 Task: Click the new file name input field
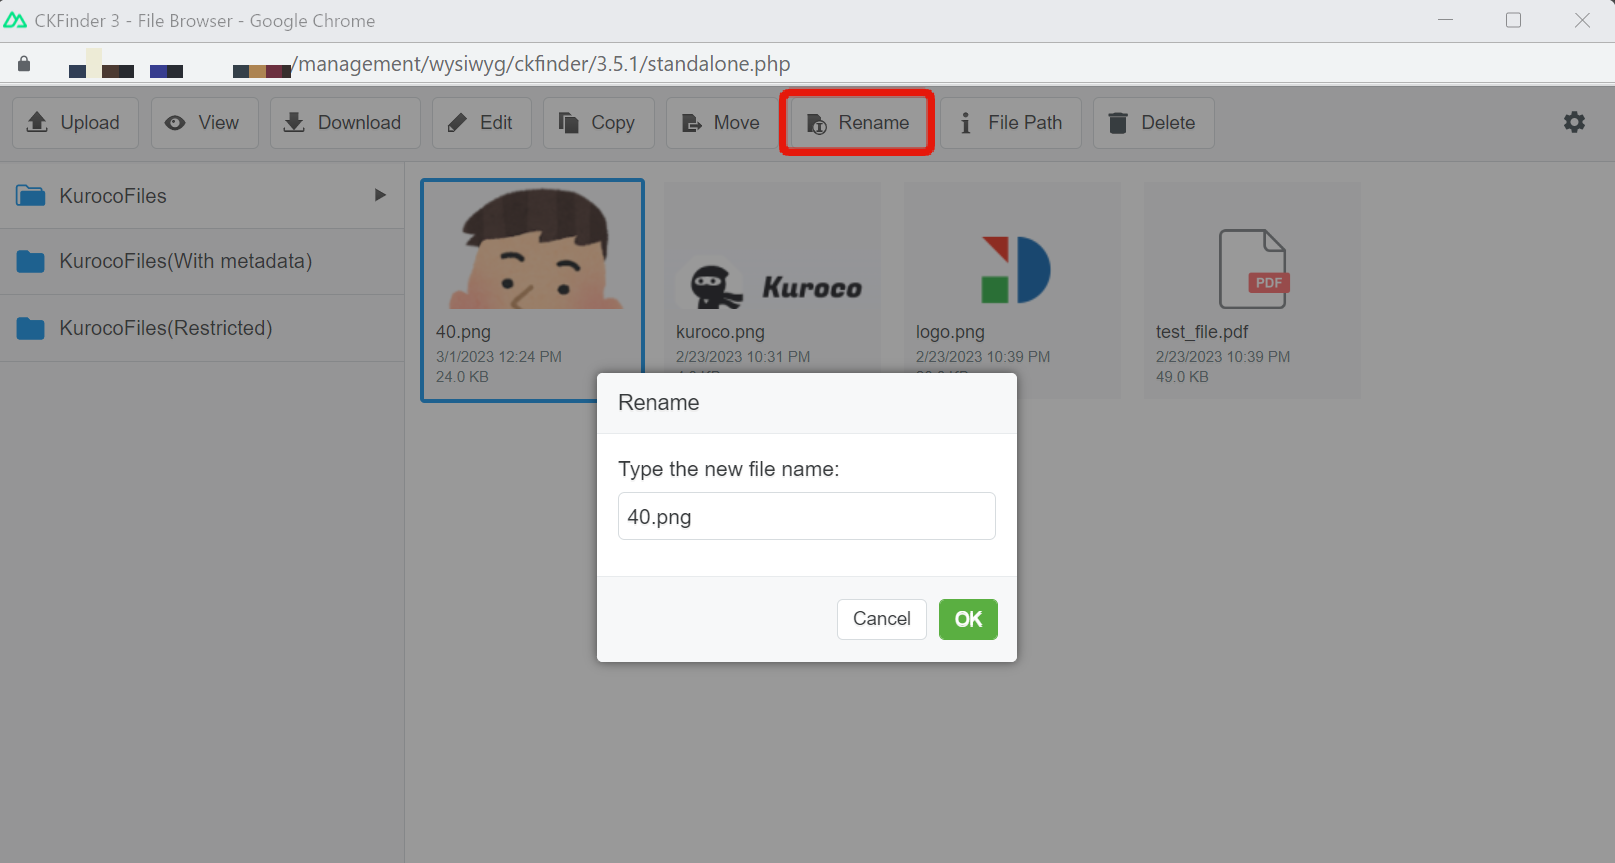(x=806, y=516)
